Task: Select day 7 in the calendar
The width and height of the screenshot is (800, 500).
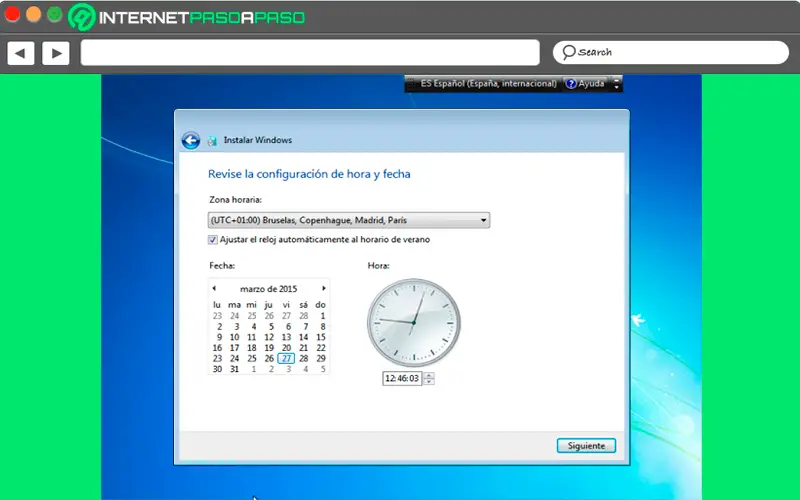Action: click(305, 327)
